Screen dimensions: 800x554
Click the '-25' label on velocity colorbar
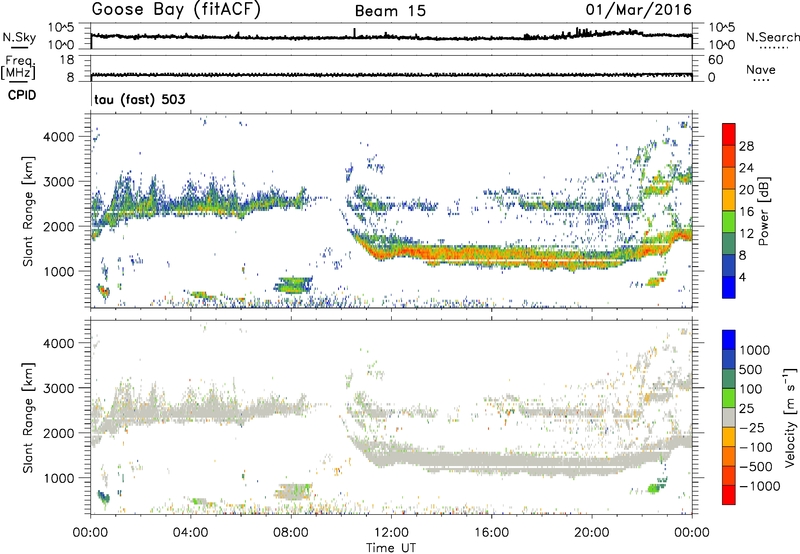point(752,428)
